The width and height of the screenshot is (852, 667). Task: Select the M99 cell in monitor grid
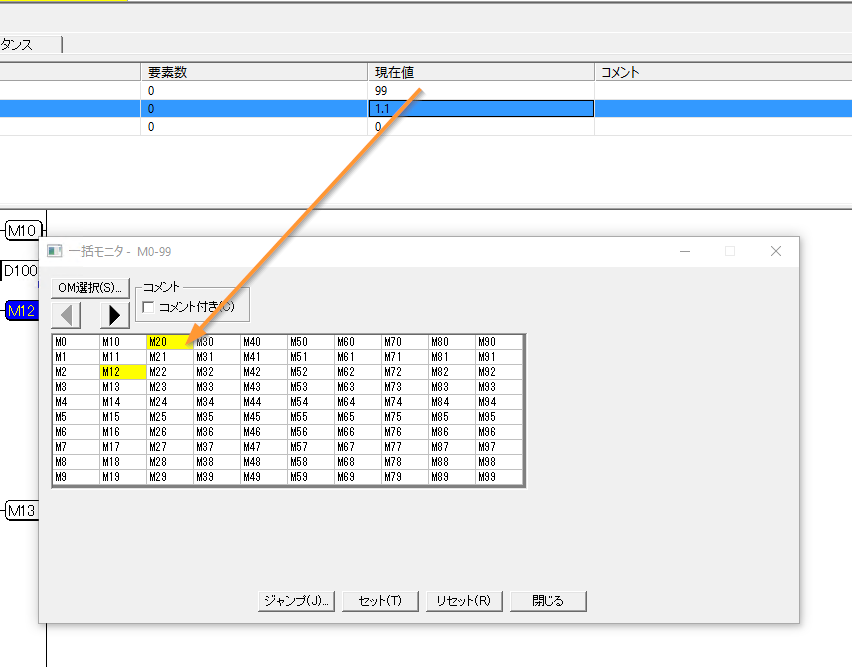point(498,477)
